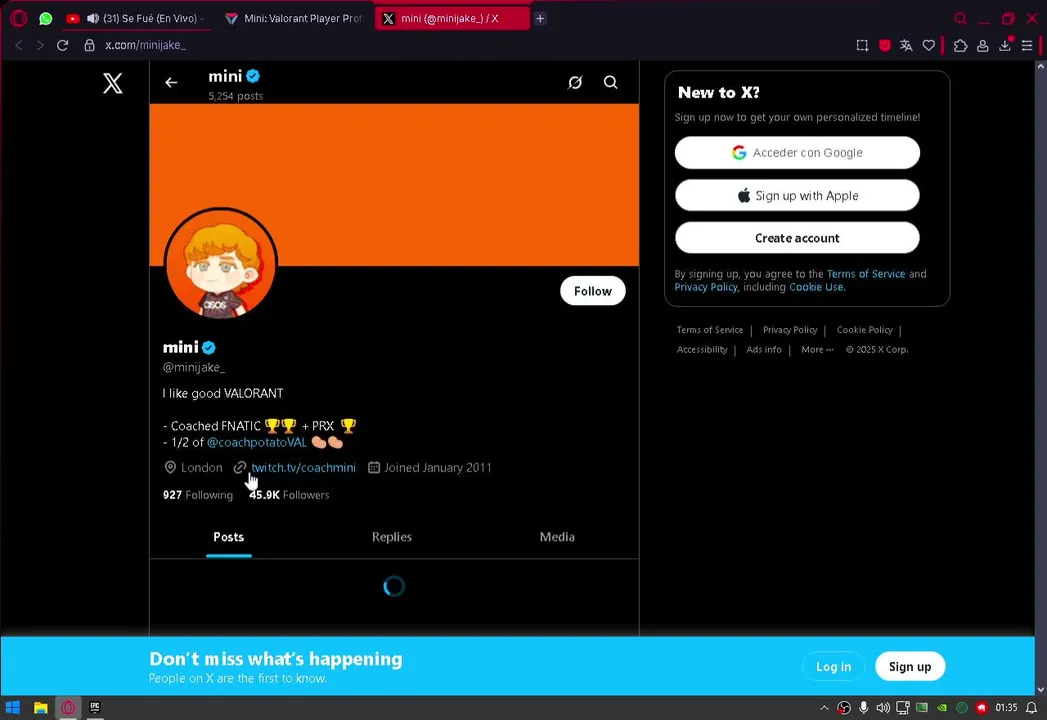Show hidden system tray icons
Image resolution: width=1047 pixels, height=720 pixels.
click(824, 708)
